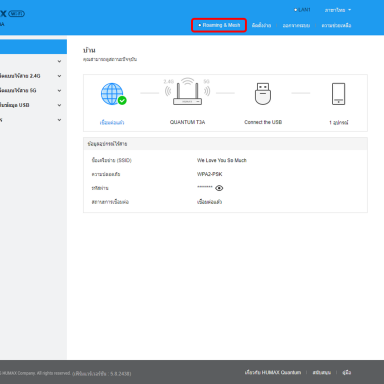The height and width of the screenshot is (384, 384).
Task: Click the Wi-Fi badge beside the logo
Action: point(16,14)
